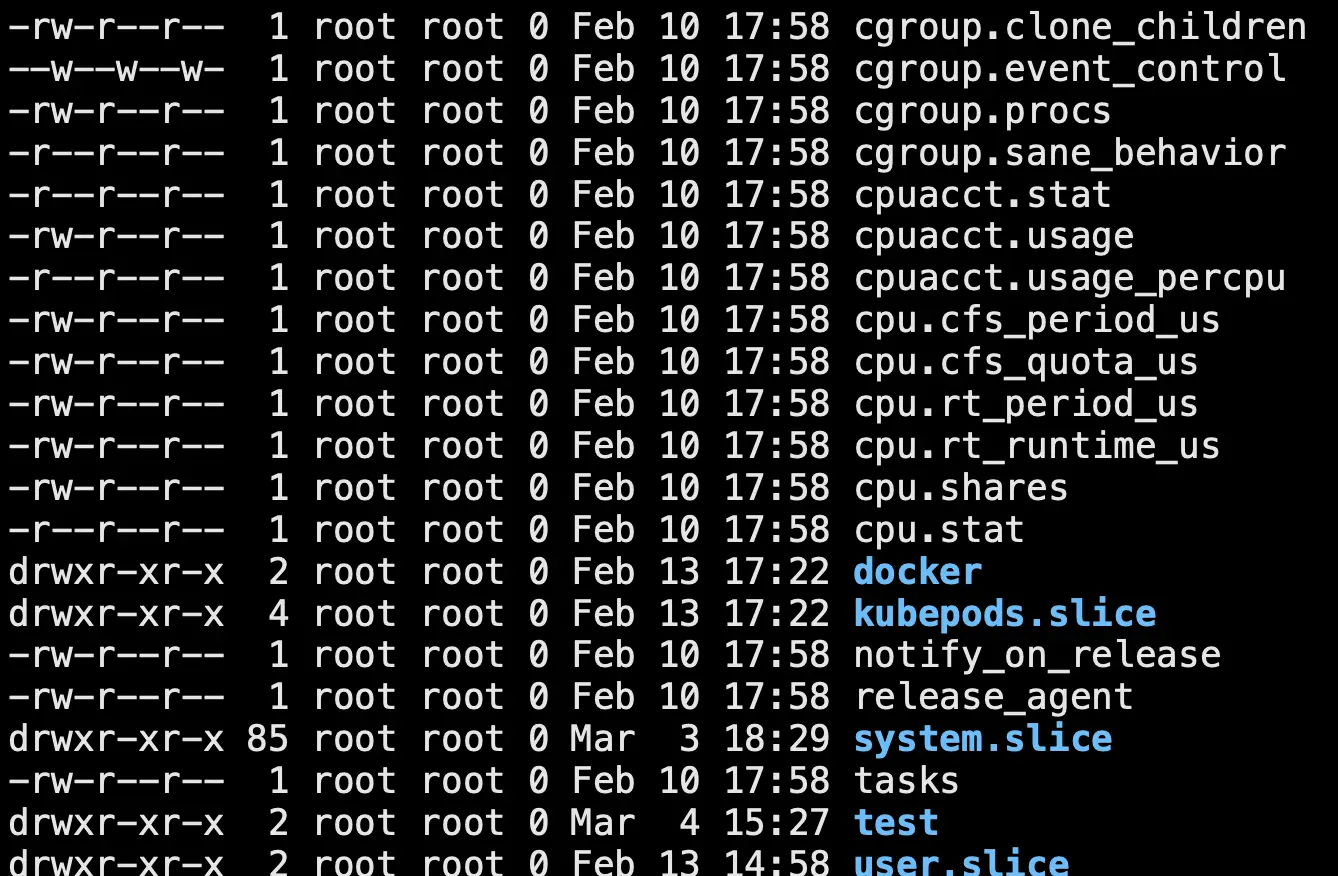
Task: Click the cgroup.sane_behavior filename
Action: [1069, 153]
